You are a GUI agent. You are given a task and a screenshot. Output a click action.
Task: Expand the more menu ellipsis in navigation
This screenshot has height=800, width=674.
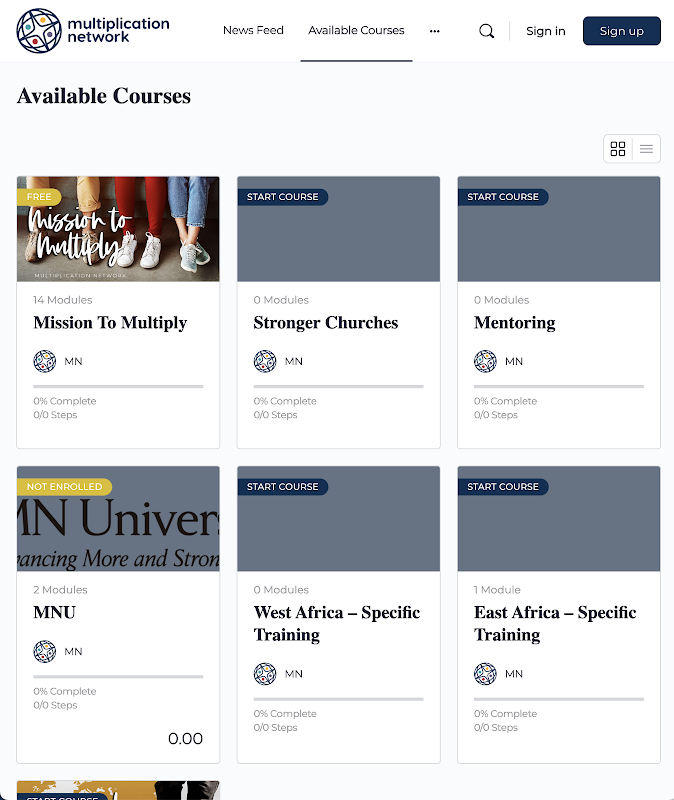pos(434,31)
